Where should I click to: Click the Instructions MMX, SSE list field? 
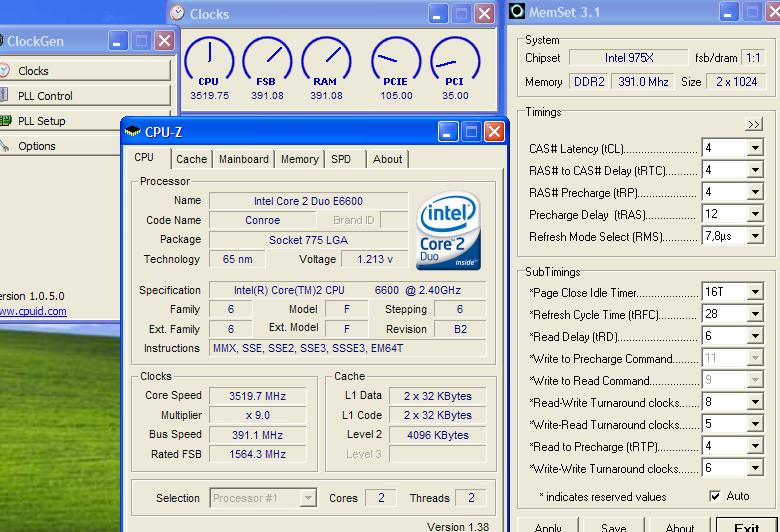tap(348, 348)
